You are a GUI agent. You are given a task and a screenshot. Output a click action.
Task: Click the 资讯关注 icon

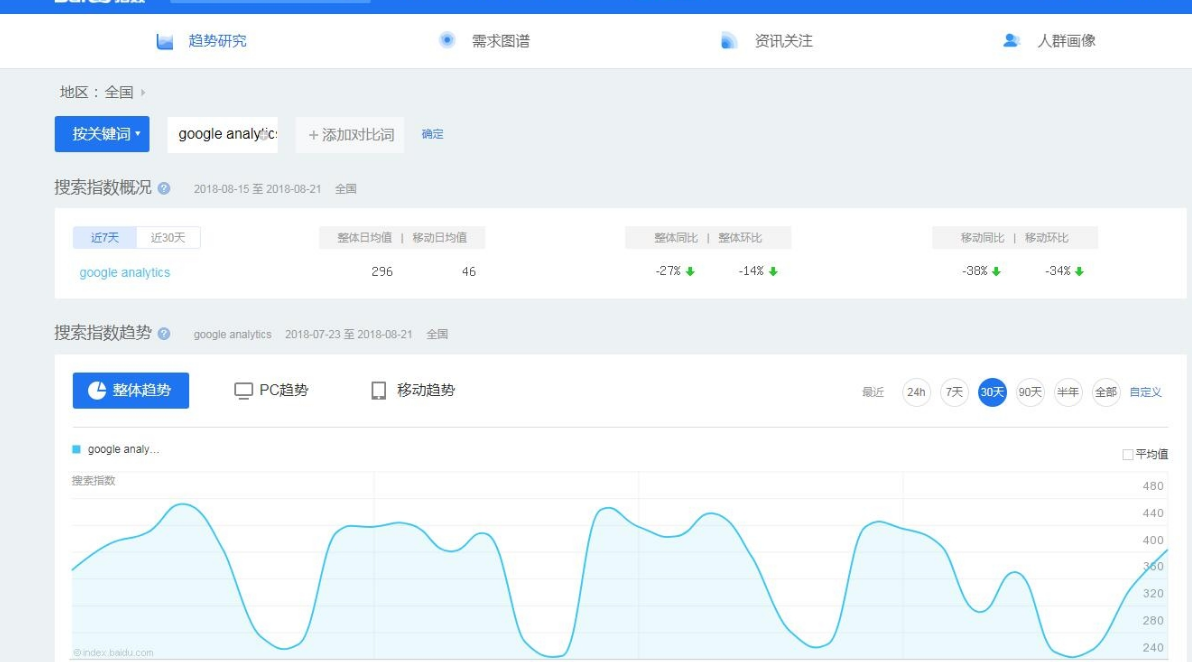click(729, 41)
